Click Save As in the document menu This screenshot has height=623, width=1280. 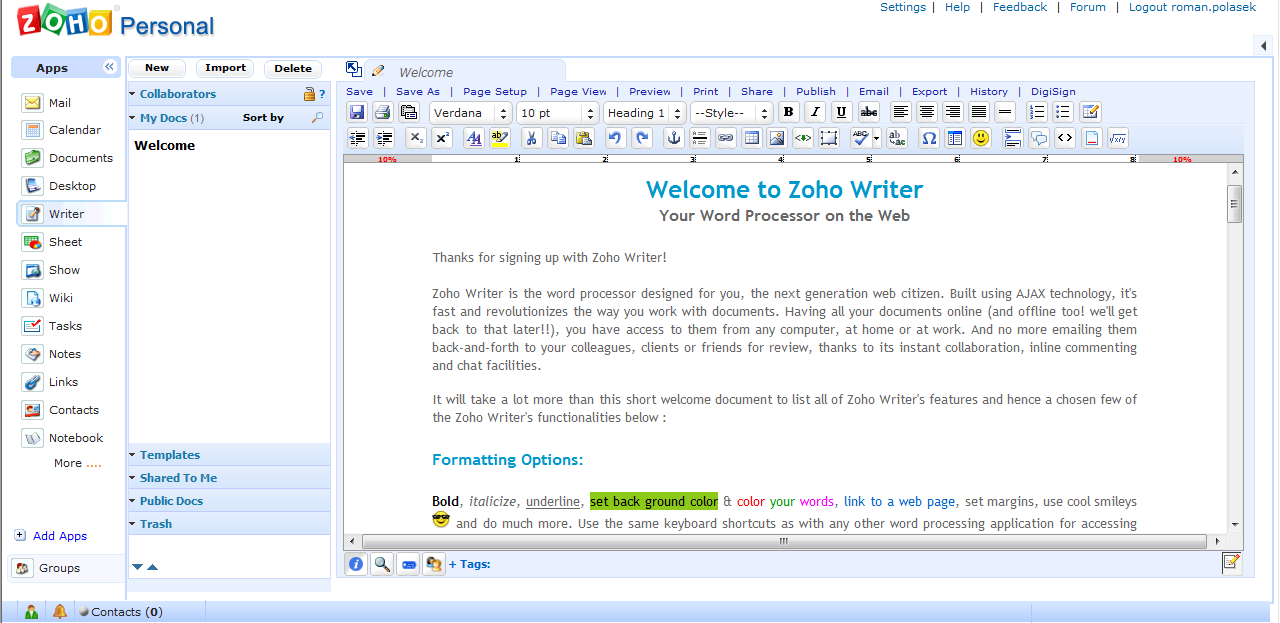(x=418, y=91)
